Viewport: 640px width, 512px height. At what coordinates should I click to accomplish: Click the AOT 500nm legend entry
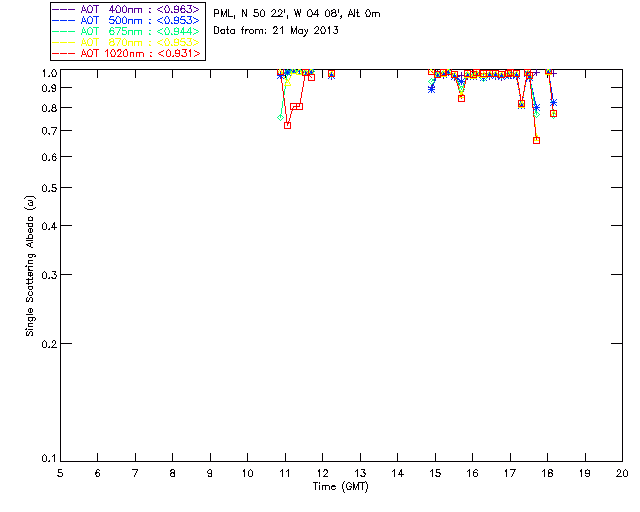point(126,20)
